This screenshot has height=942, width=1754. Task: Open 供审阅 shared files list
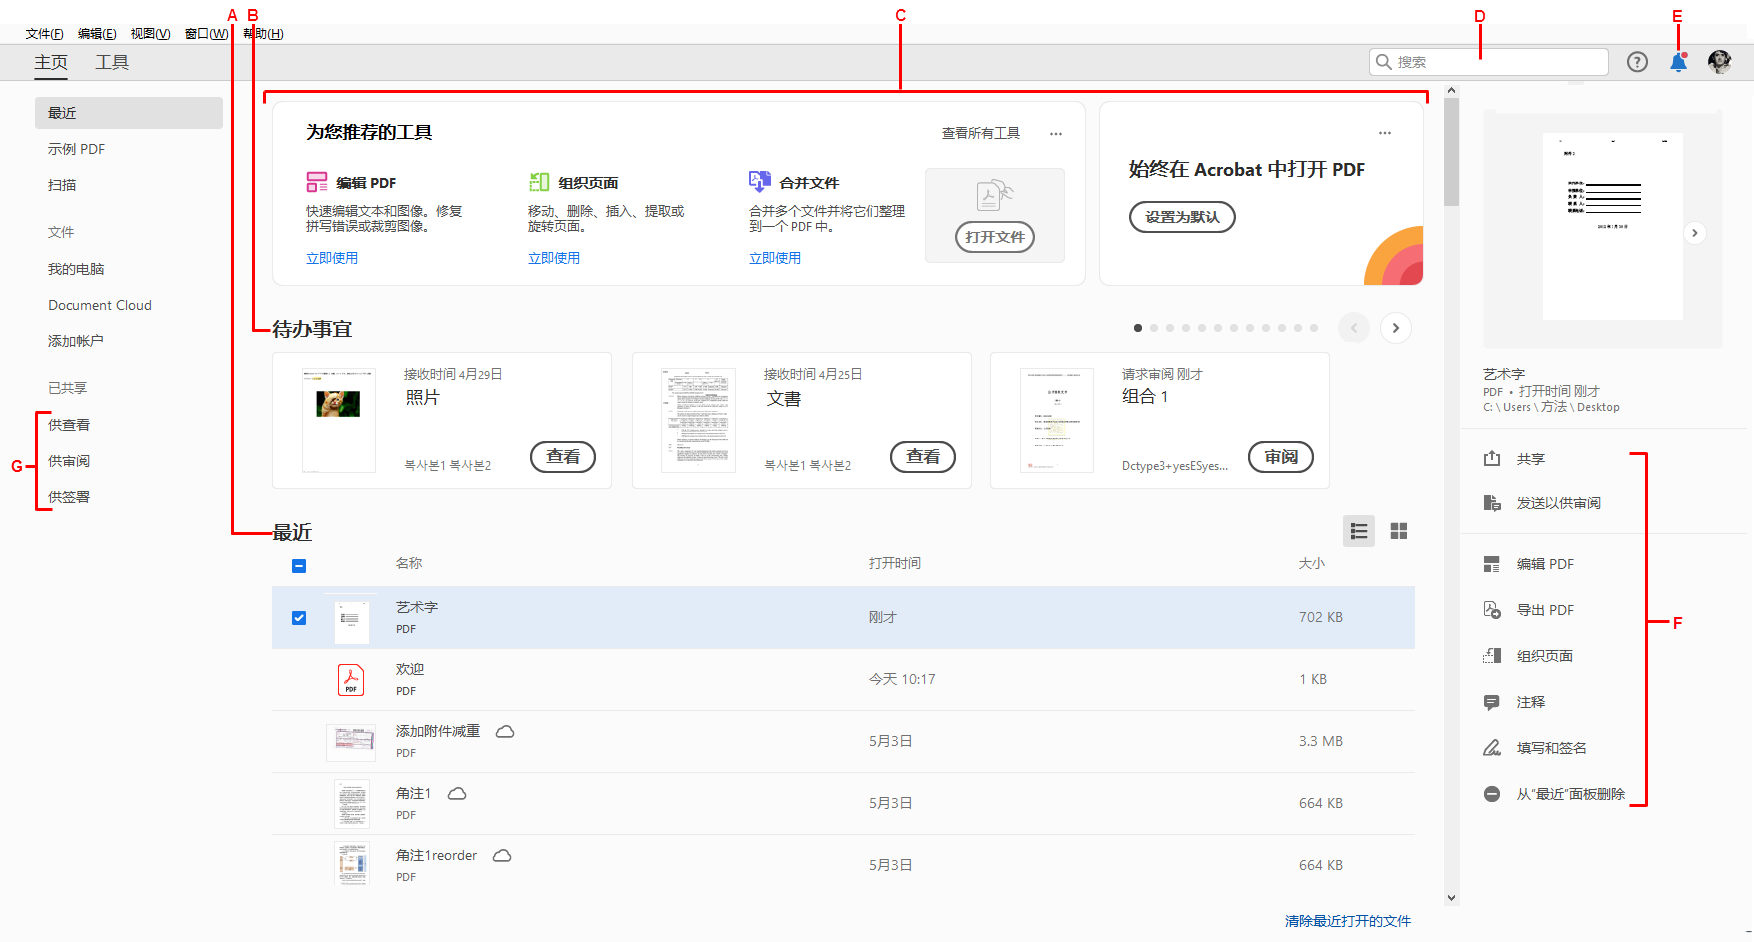coord(69,461)
